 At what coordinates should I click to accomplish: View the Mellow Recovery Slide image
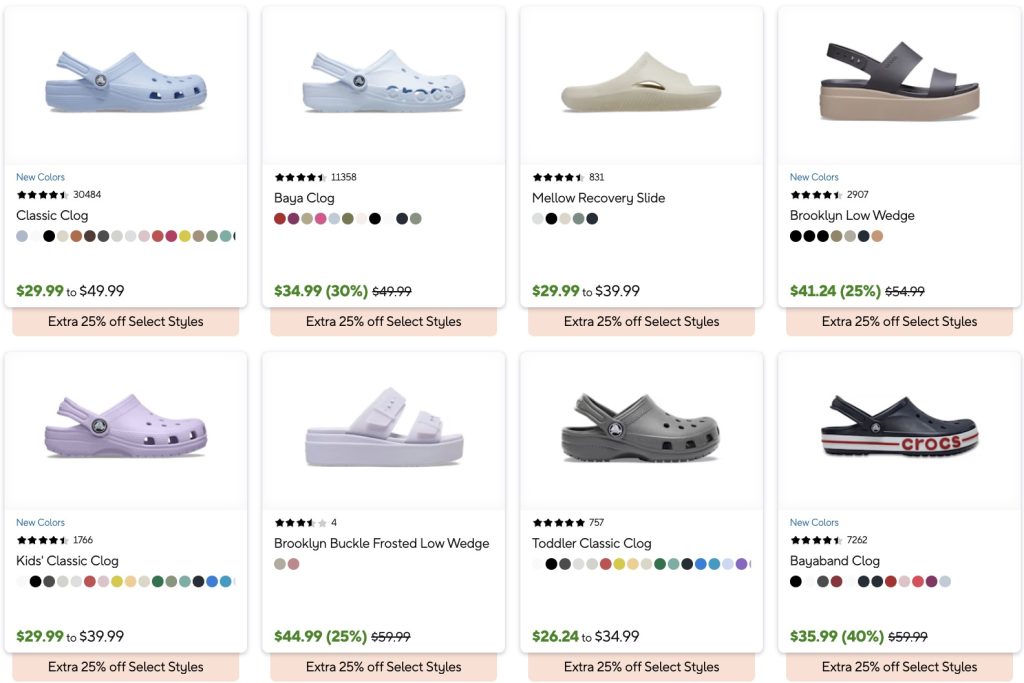(x=641, y=84)
